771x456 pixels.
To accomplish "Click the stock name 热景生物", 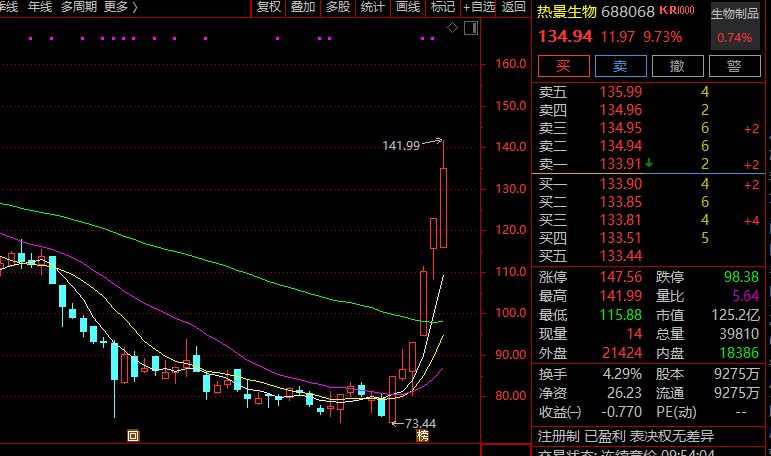I will 566,11.
